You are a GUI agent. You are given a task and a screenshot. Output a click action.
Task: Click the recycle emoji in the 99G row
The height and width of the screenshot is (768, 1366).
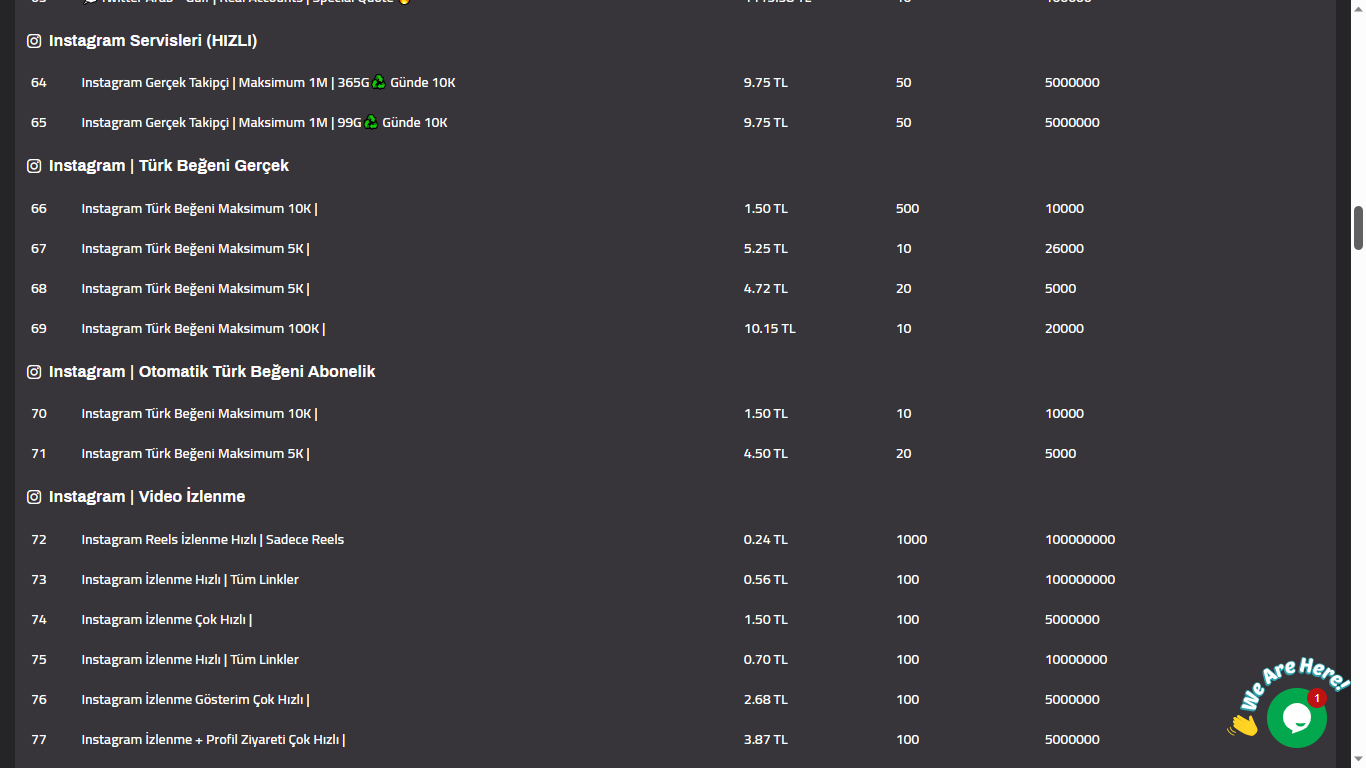coord(371,122)
